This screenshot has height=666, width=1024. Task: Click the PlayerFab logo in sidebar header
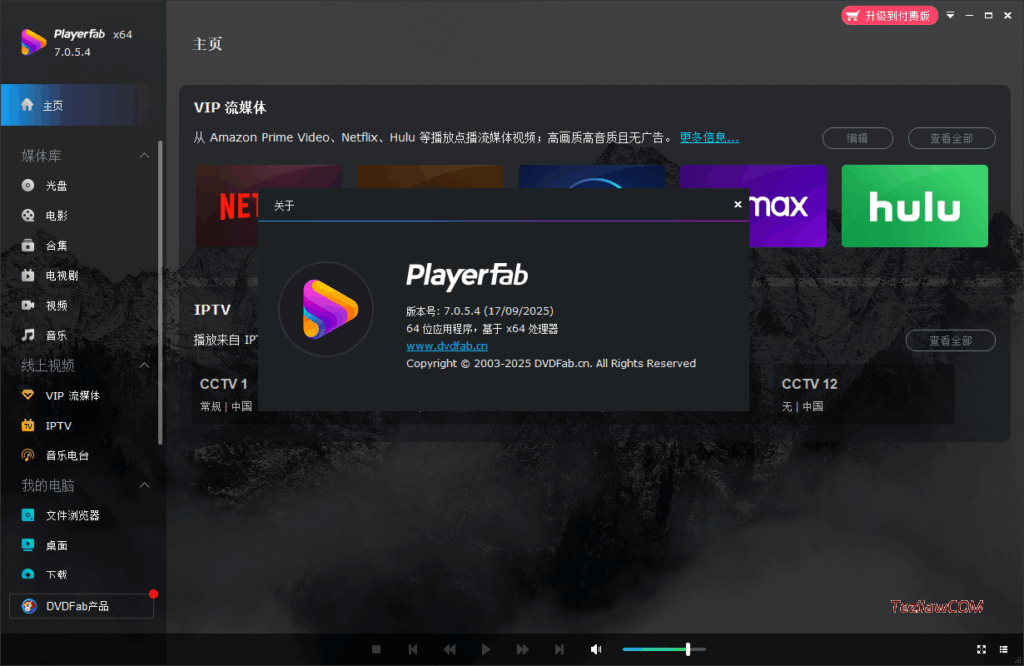33,42
